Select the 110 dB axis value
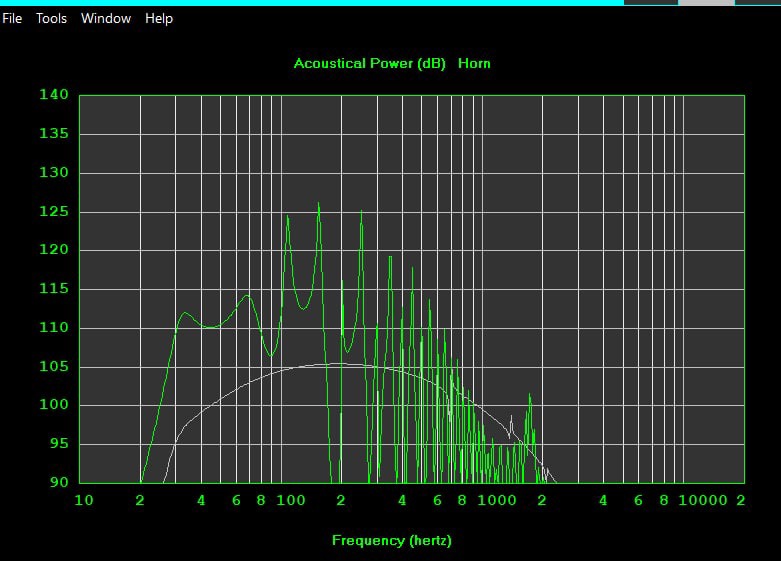This screenshot has height=561, width=781. pos(54,327)
